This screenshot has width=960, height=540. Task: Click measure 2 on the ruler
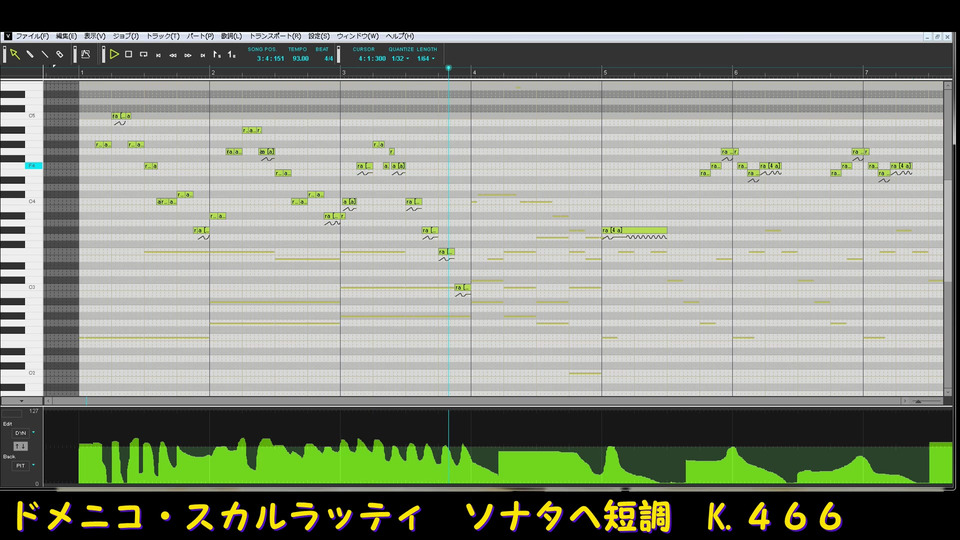pyautogui.click(x=213, y=72)
